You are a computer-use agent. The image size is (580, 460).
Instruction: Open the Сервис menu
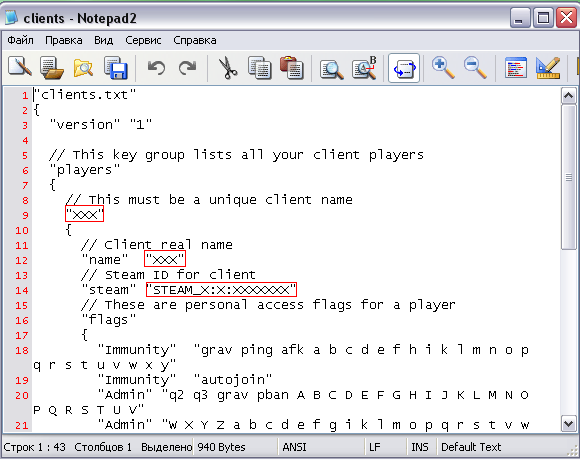pos(143,40)
